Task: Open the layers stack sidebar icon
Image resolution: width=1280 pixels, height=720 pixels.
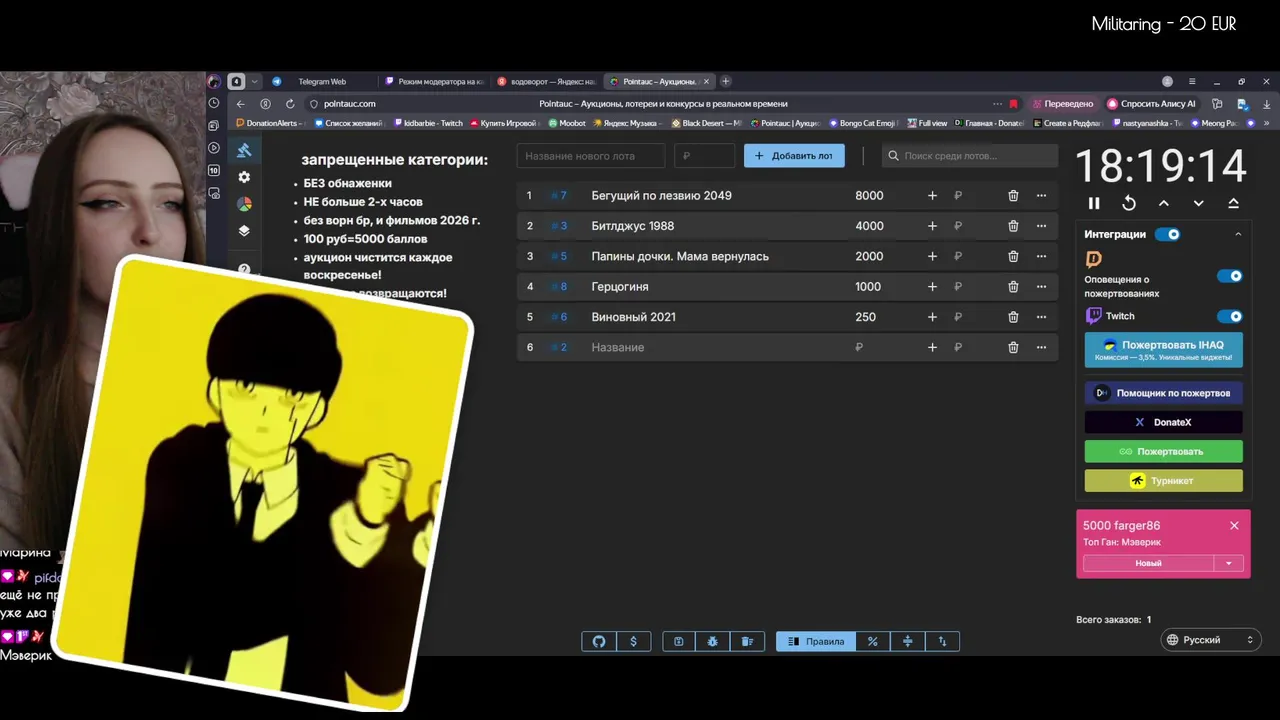Action: (244, 230)
